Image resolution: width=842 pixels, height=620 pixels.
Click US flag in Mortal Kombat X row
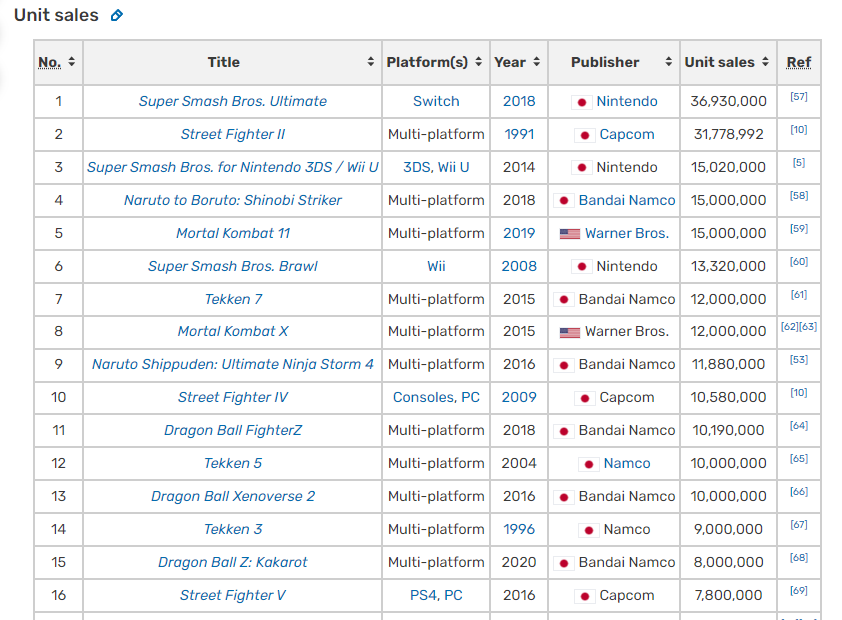[570, 332]
